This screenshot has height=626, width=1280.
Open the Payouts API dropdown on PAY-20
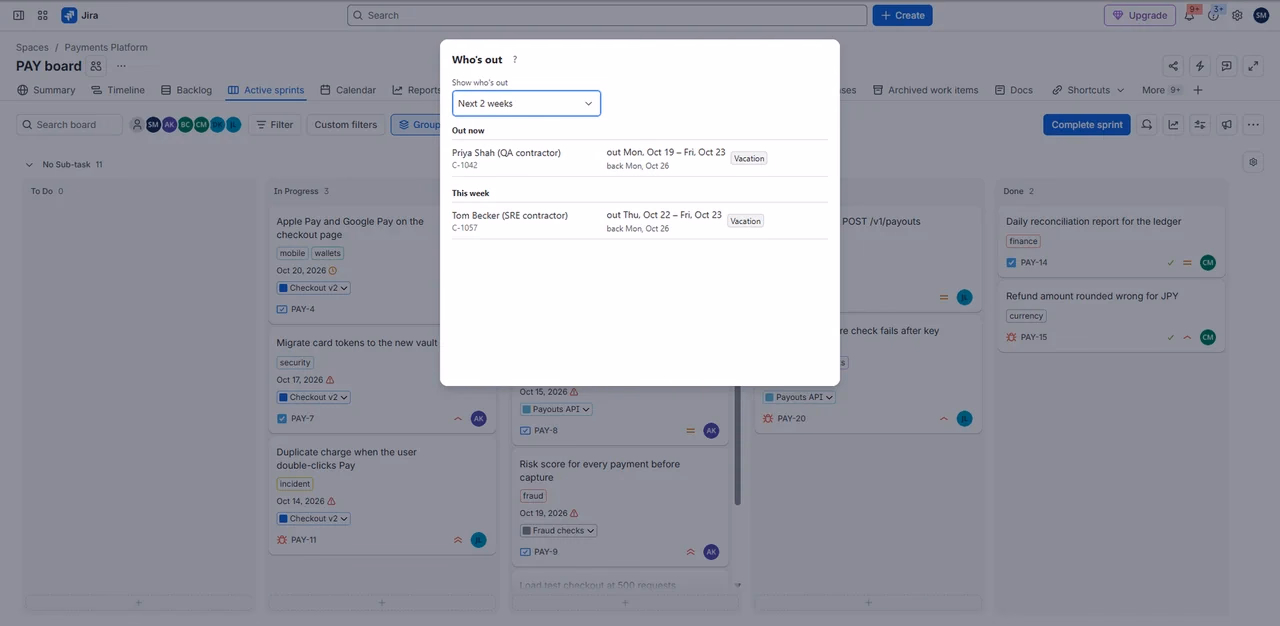tap(799, 397)
